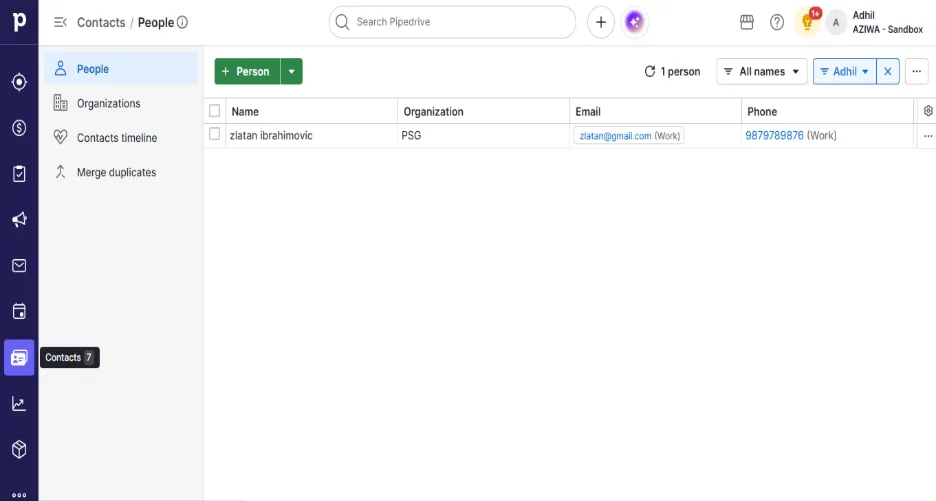Open the column settings gear icon
The width and height of the screenshot is (936, 501).
tap(928, 111)
